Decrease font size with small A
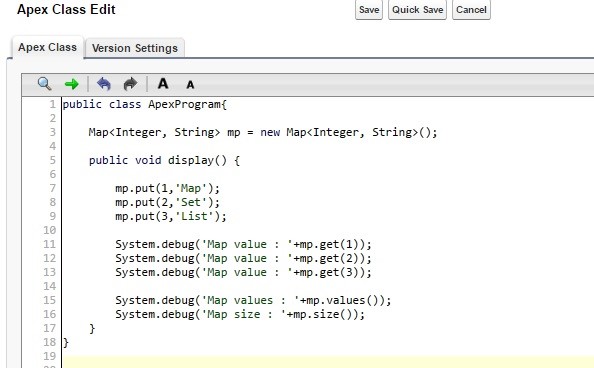Screen dimensions: 594x368 coord(190,85)
